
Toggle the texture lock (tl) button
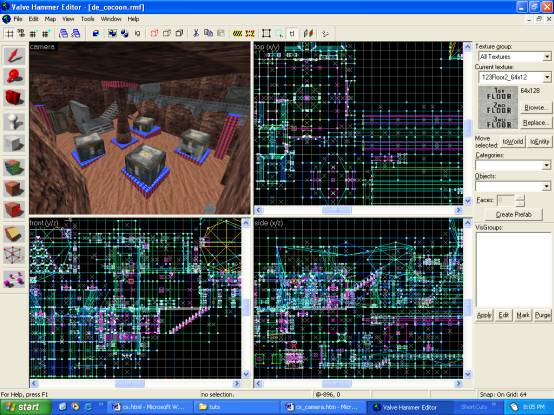292,34
